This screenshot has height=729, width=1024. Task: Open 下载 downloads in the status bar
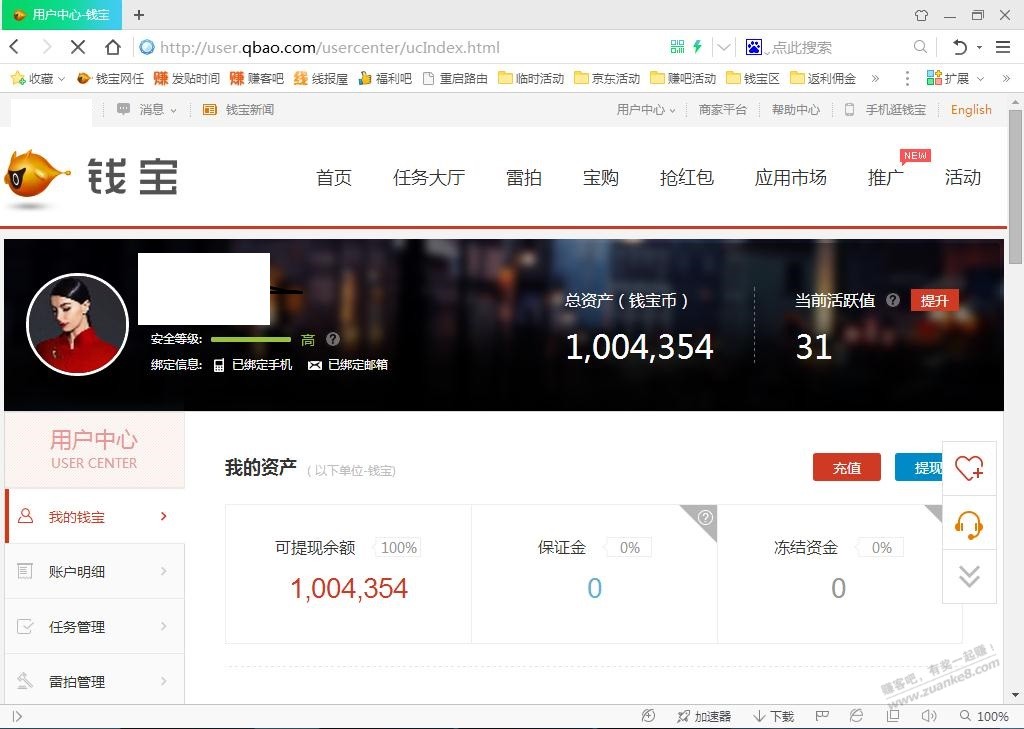coord(774,717)
